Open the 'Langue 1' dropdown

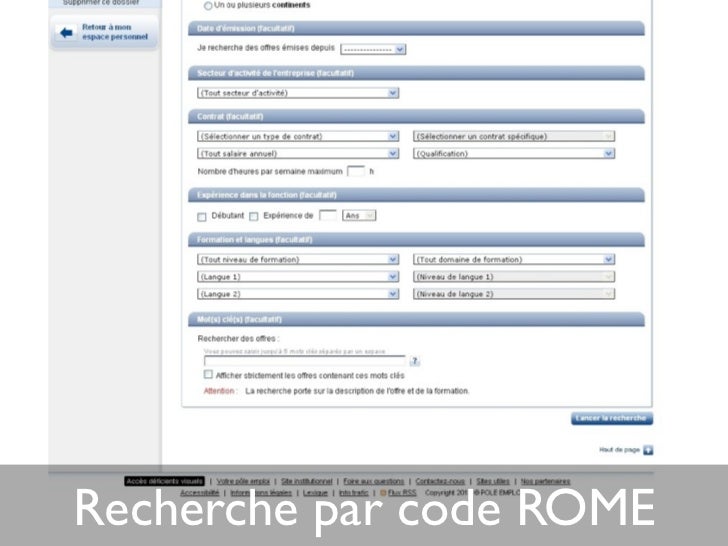pos(298,277)
